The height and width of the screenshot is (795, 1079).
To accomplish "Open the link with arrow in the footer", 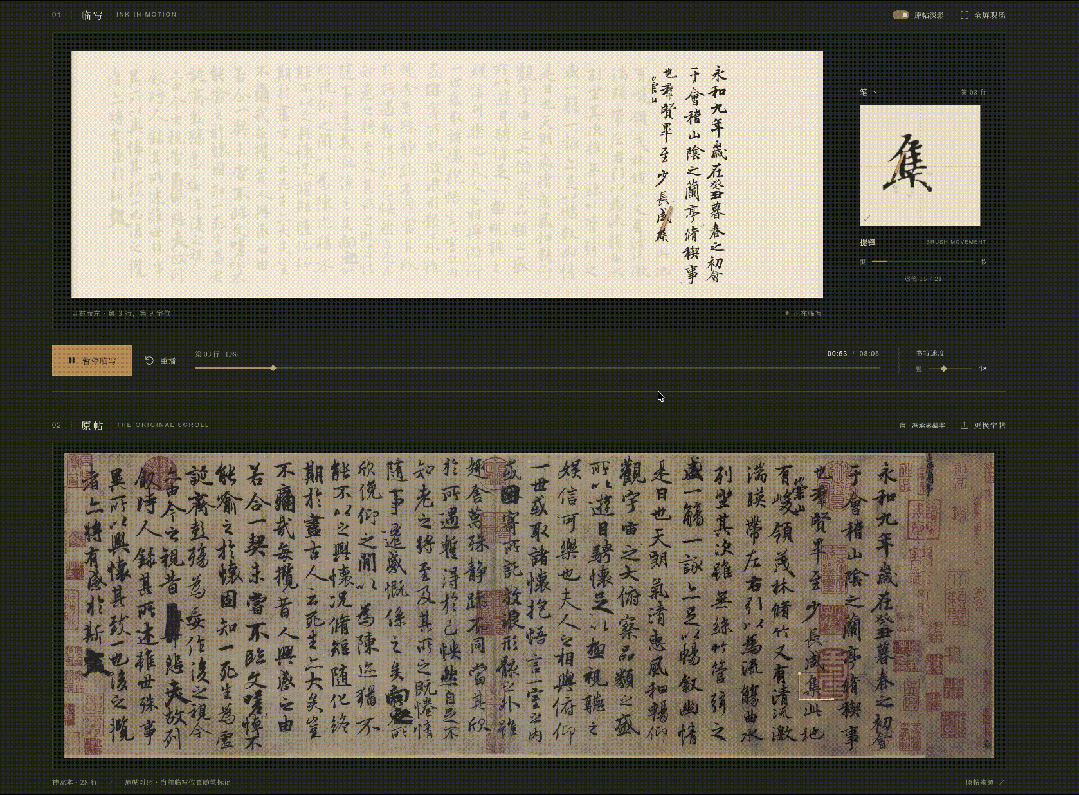I will coord(985,782).
